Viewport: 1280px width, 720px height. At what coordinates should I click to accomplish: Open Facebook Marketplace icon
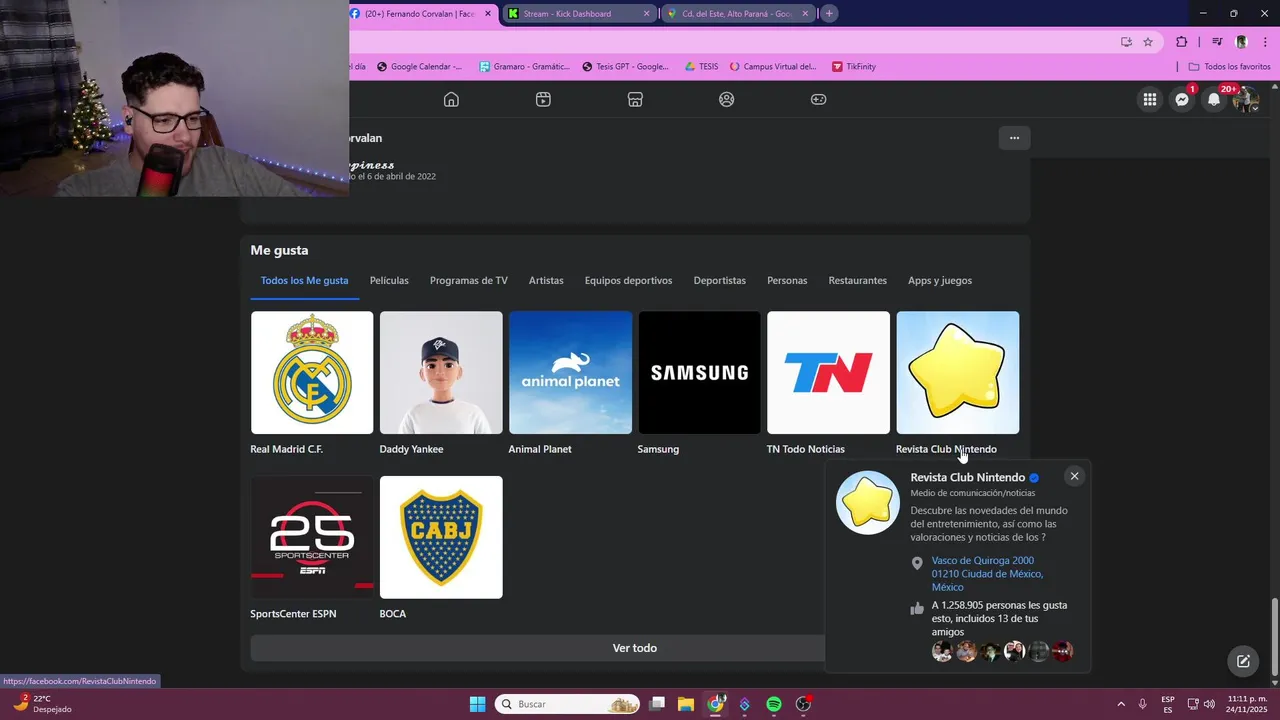635,99
